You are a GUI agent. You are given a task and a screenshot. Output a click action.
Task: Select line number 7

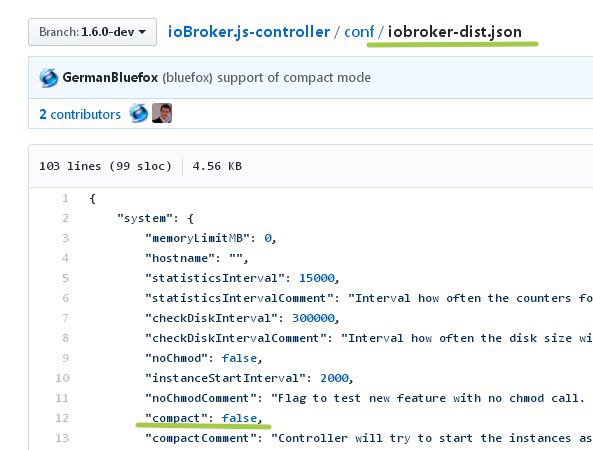(65, 318)
